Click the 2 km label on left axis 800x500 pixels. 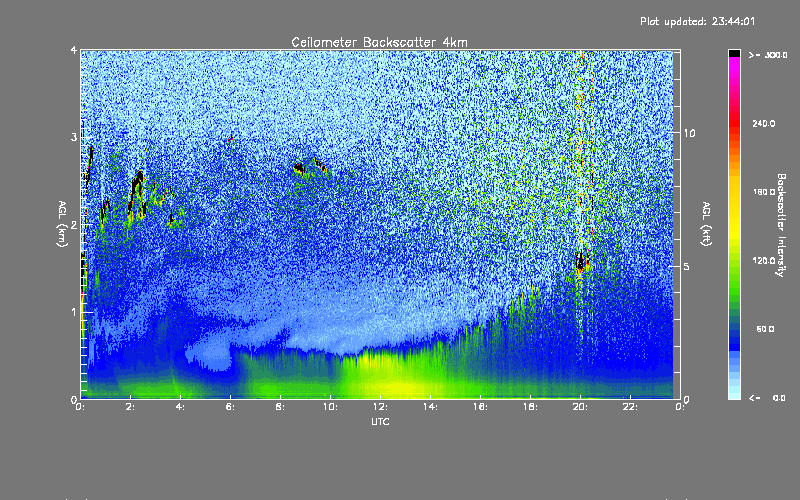pos(74,224)
